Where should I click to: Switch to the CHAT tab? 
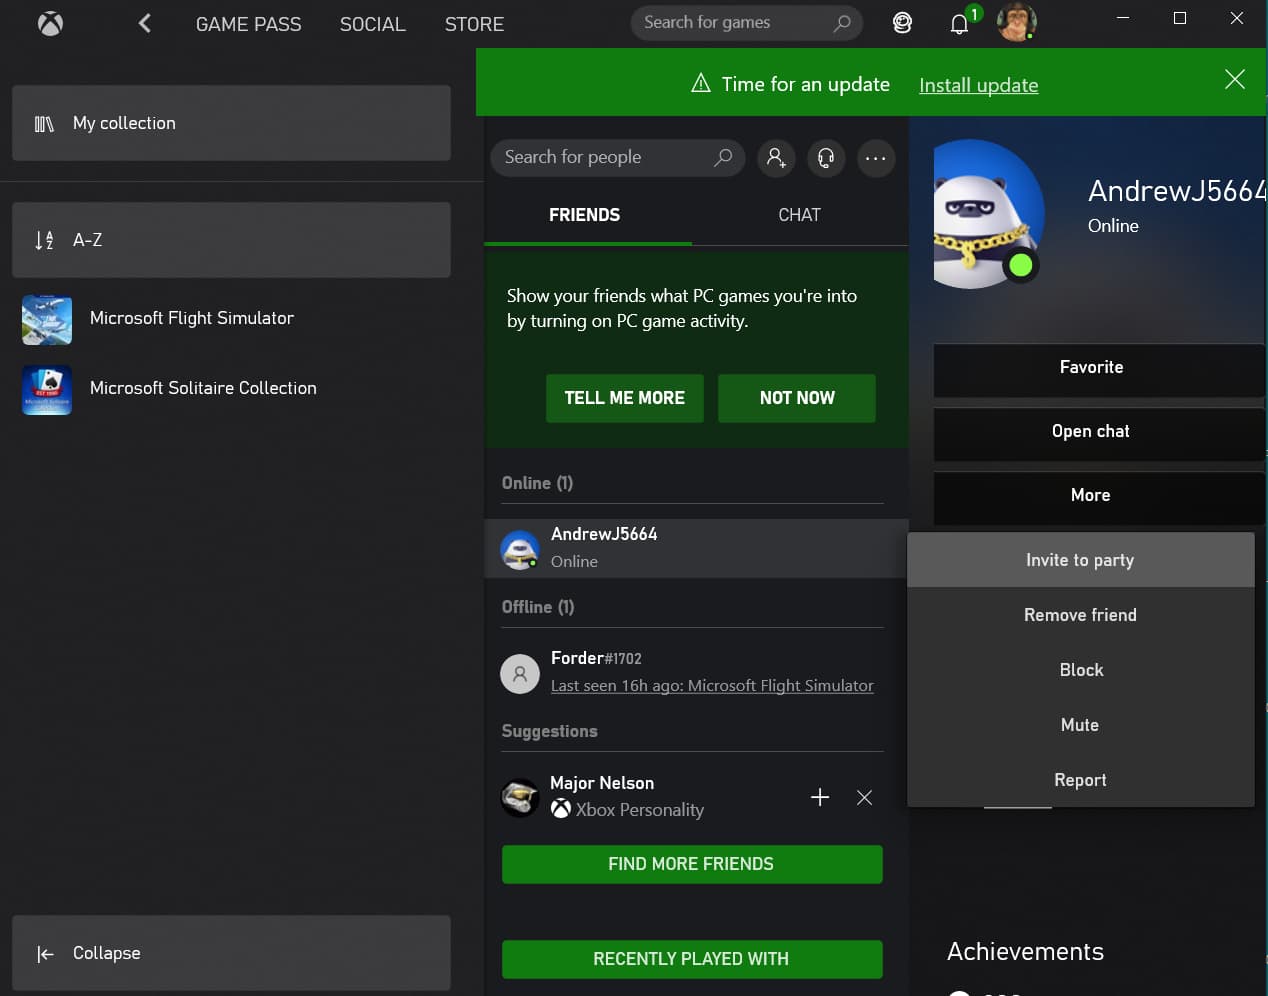click(x=799, y=215)
